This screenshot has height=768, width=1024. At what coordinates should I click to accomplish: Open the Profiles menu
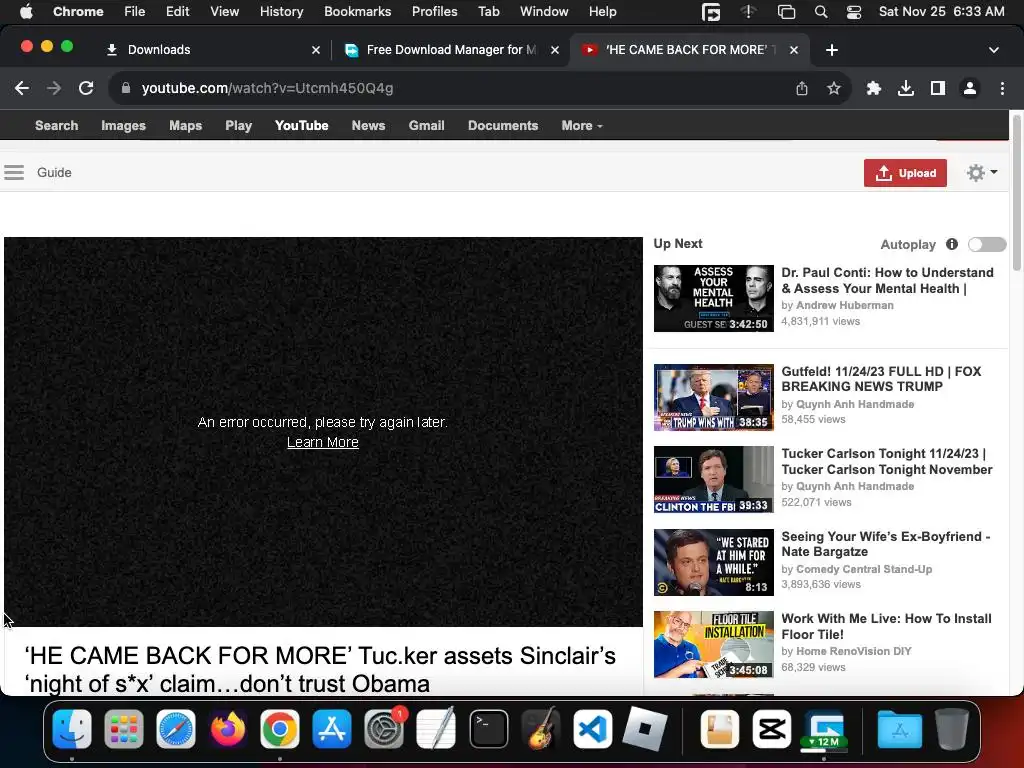434,12
